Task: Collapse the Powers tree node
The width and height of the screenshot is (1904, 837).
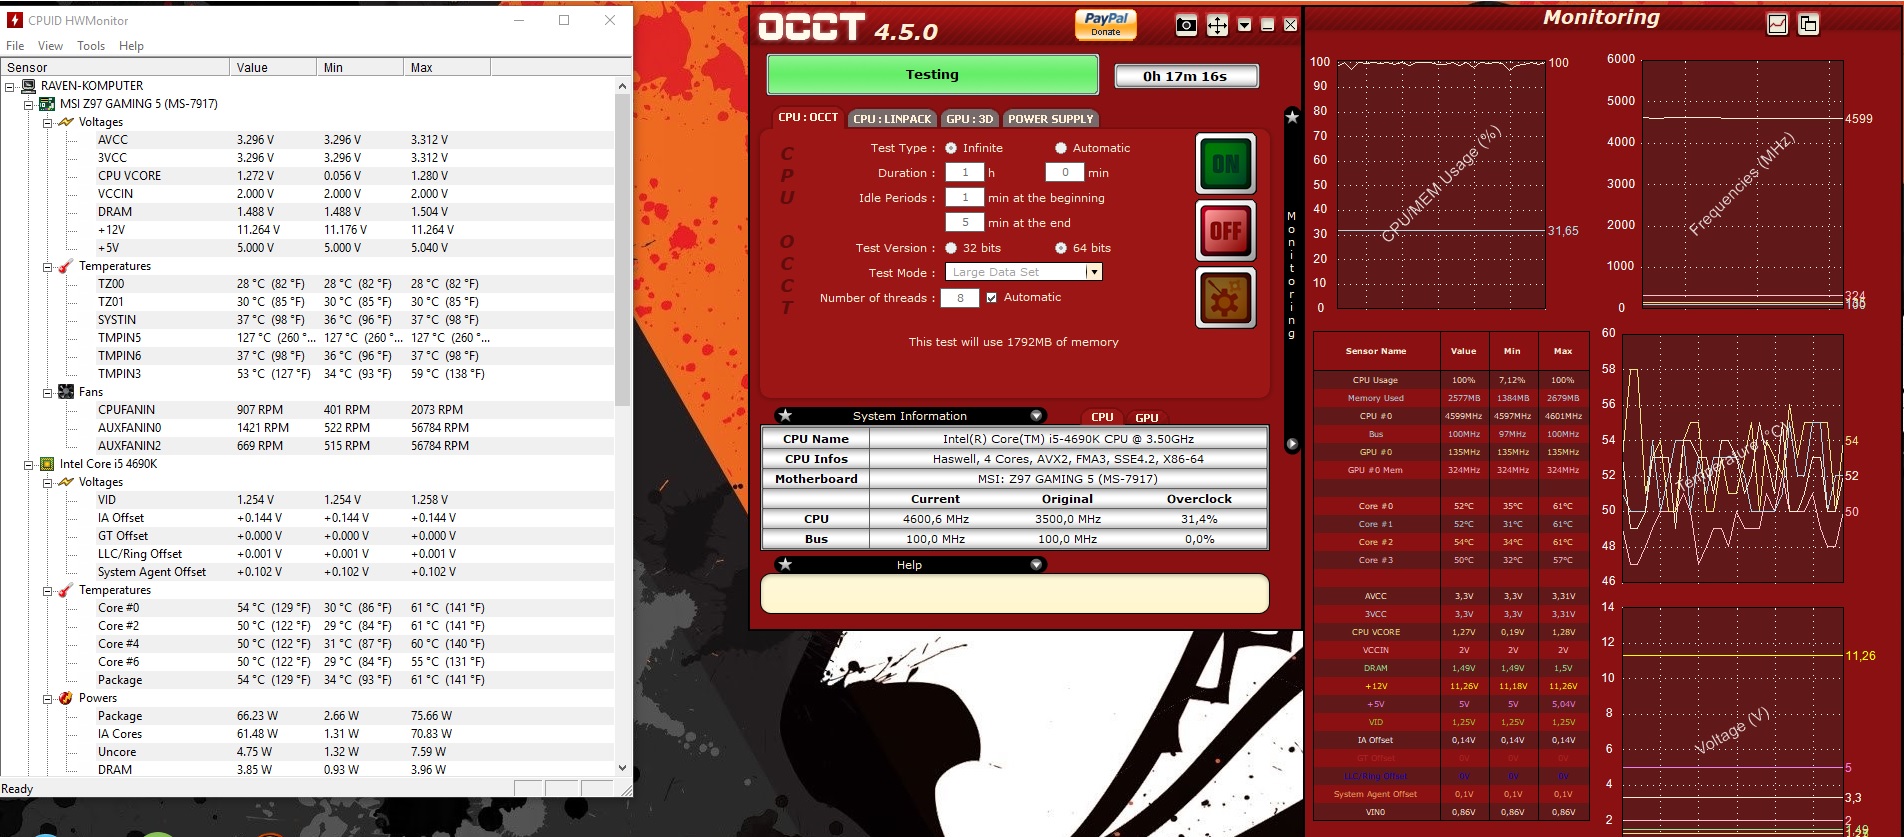Action: pyautogui.click(x=47, y=698)
